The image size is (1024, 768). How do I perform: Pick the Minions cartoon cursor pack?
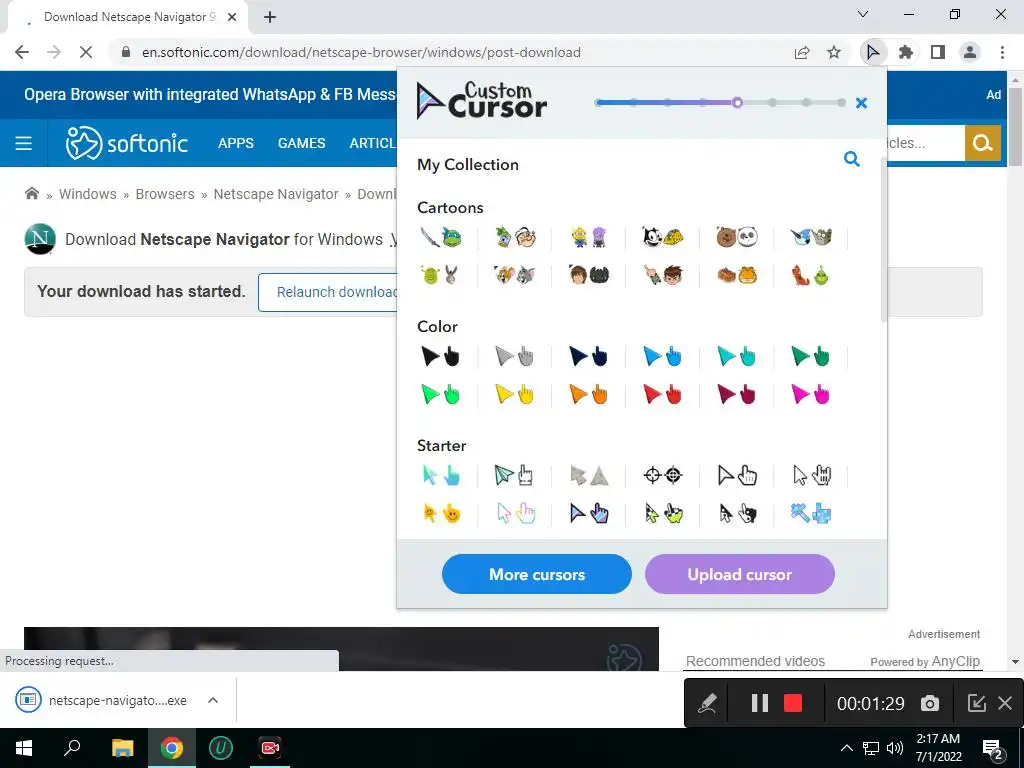click(589, 237)
